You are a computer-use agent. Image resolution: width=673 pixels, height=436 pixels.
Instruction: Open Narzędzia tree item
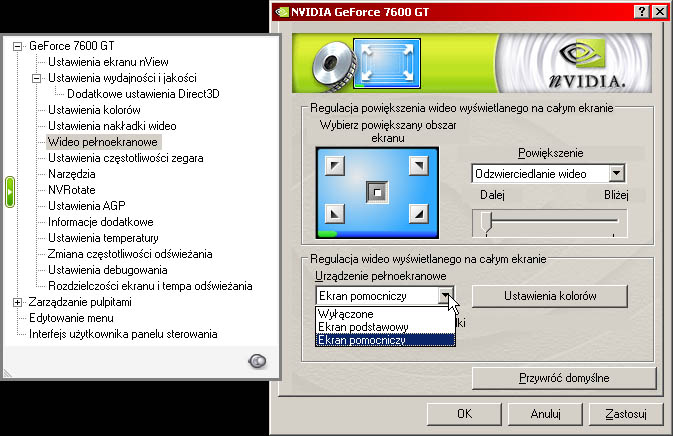pyautogui.click(x=72, y=174)
